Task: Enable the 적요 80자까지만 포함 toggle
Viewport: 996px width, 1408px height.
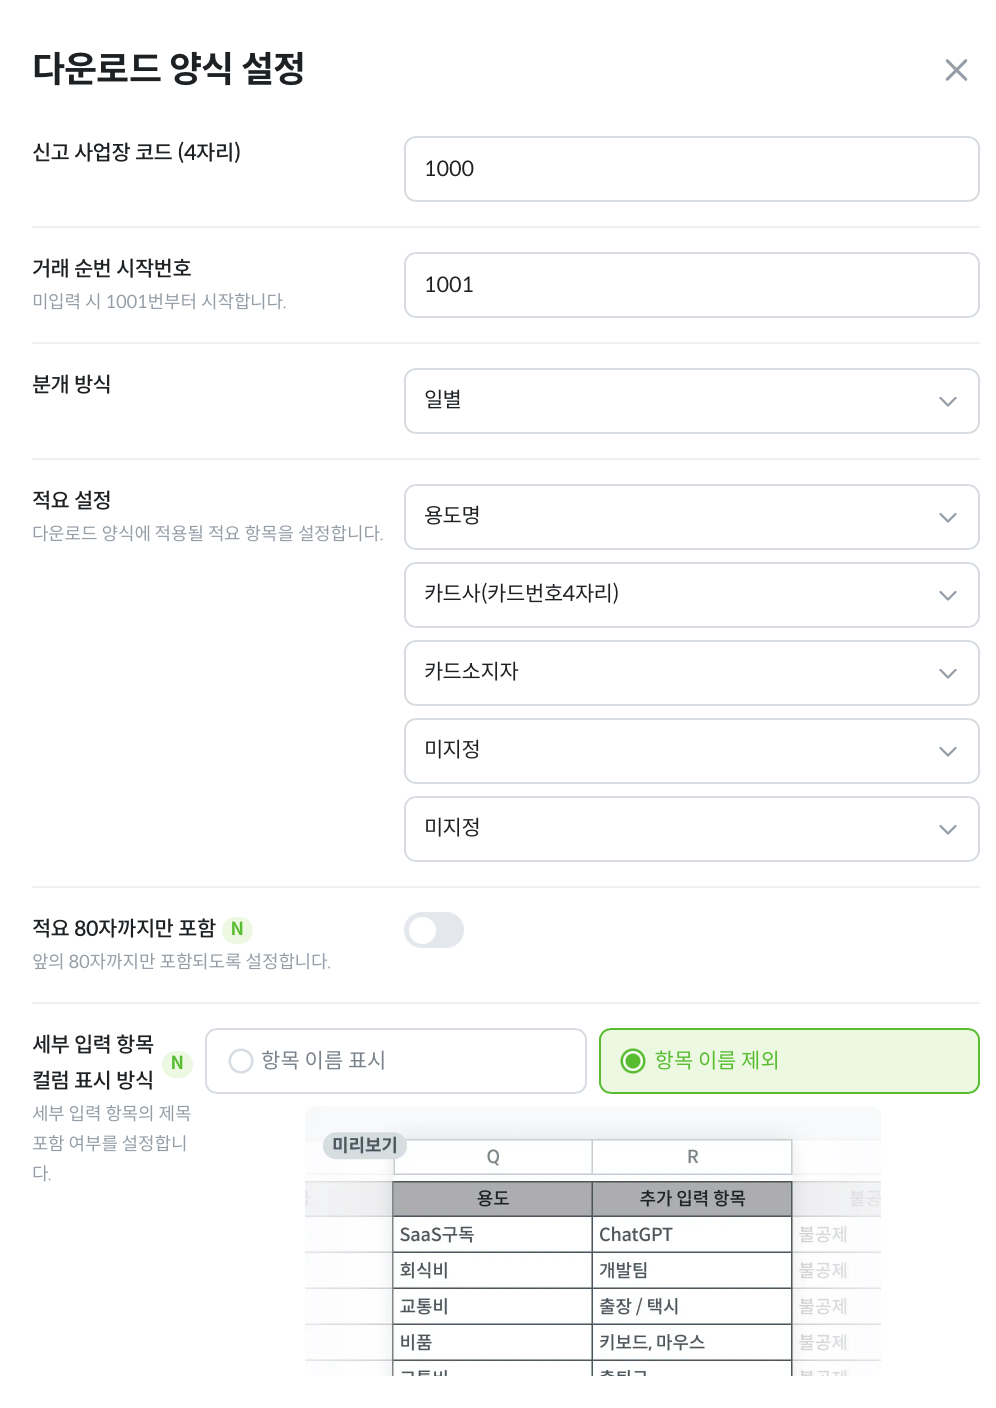Action: [434, 930]
